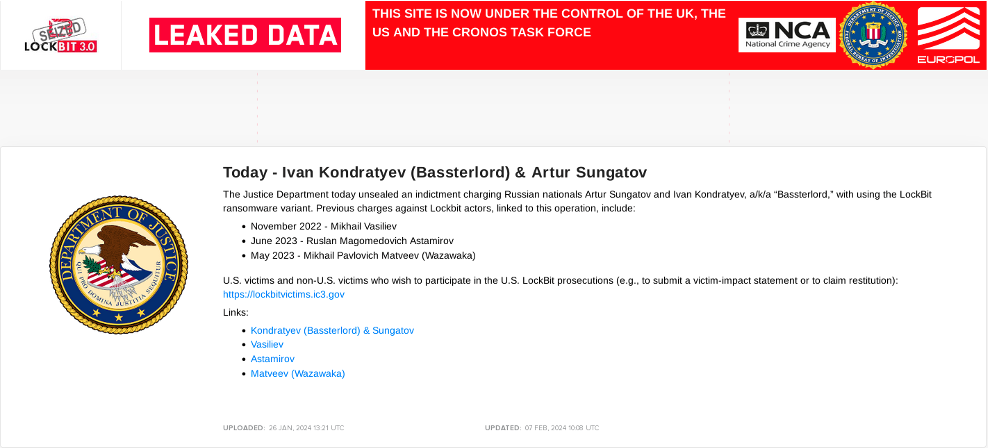Open the Kondratyev (Bassterlord) & Sungatov link
Image resolution: width=988 pixels, height=448 pixels.
pyautogui.click(x=332, y=330)
